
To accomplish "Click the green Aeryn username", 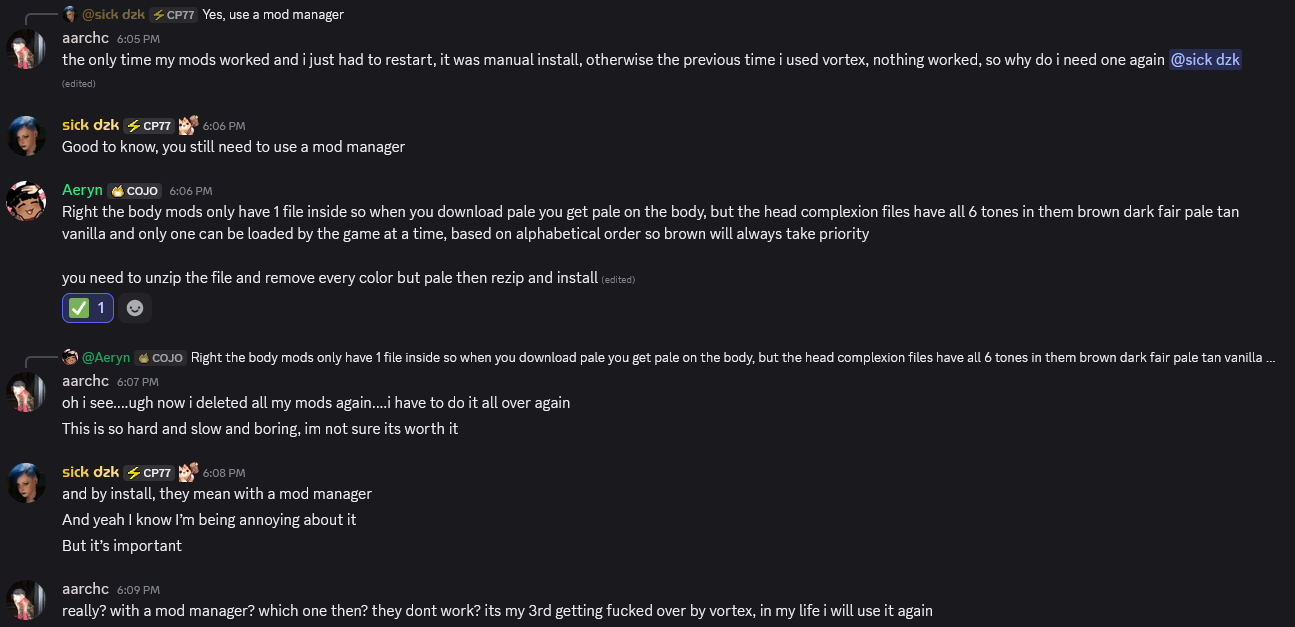I will pyautogui.click(x=82, y=190).
